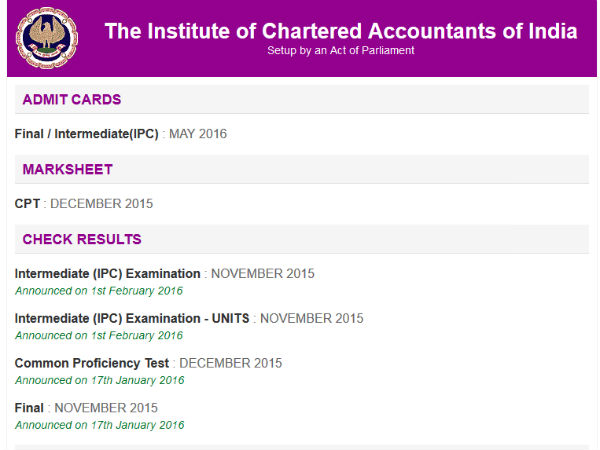The width and height of the screenshot is (600, 450).
Task: Click NOVEMBER 2015 beside the UNITS result
Action: (311, 319)
